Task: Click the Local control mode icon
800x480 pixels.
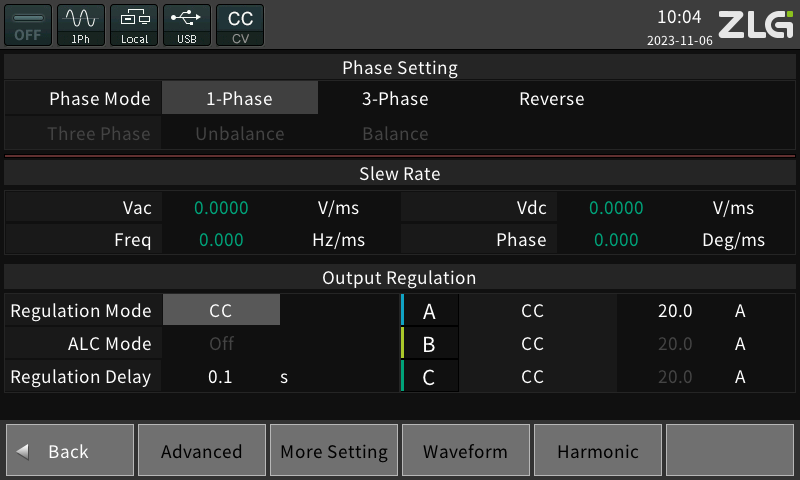Action: tap(134, 25)
